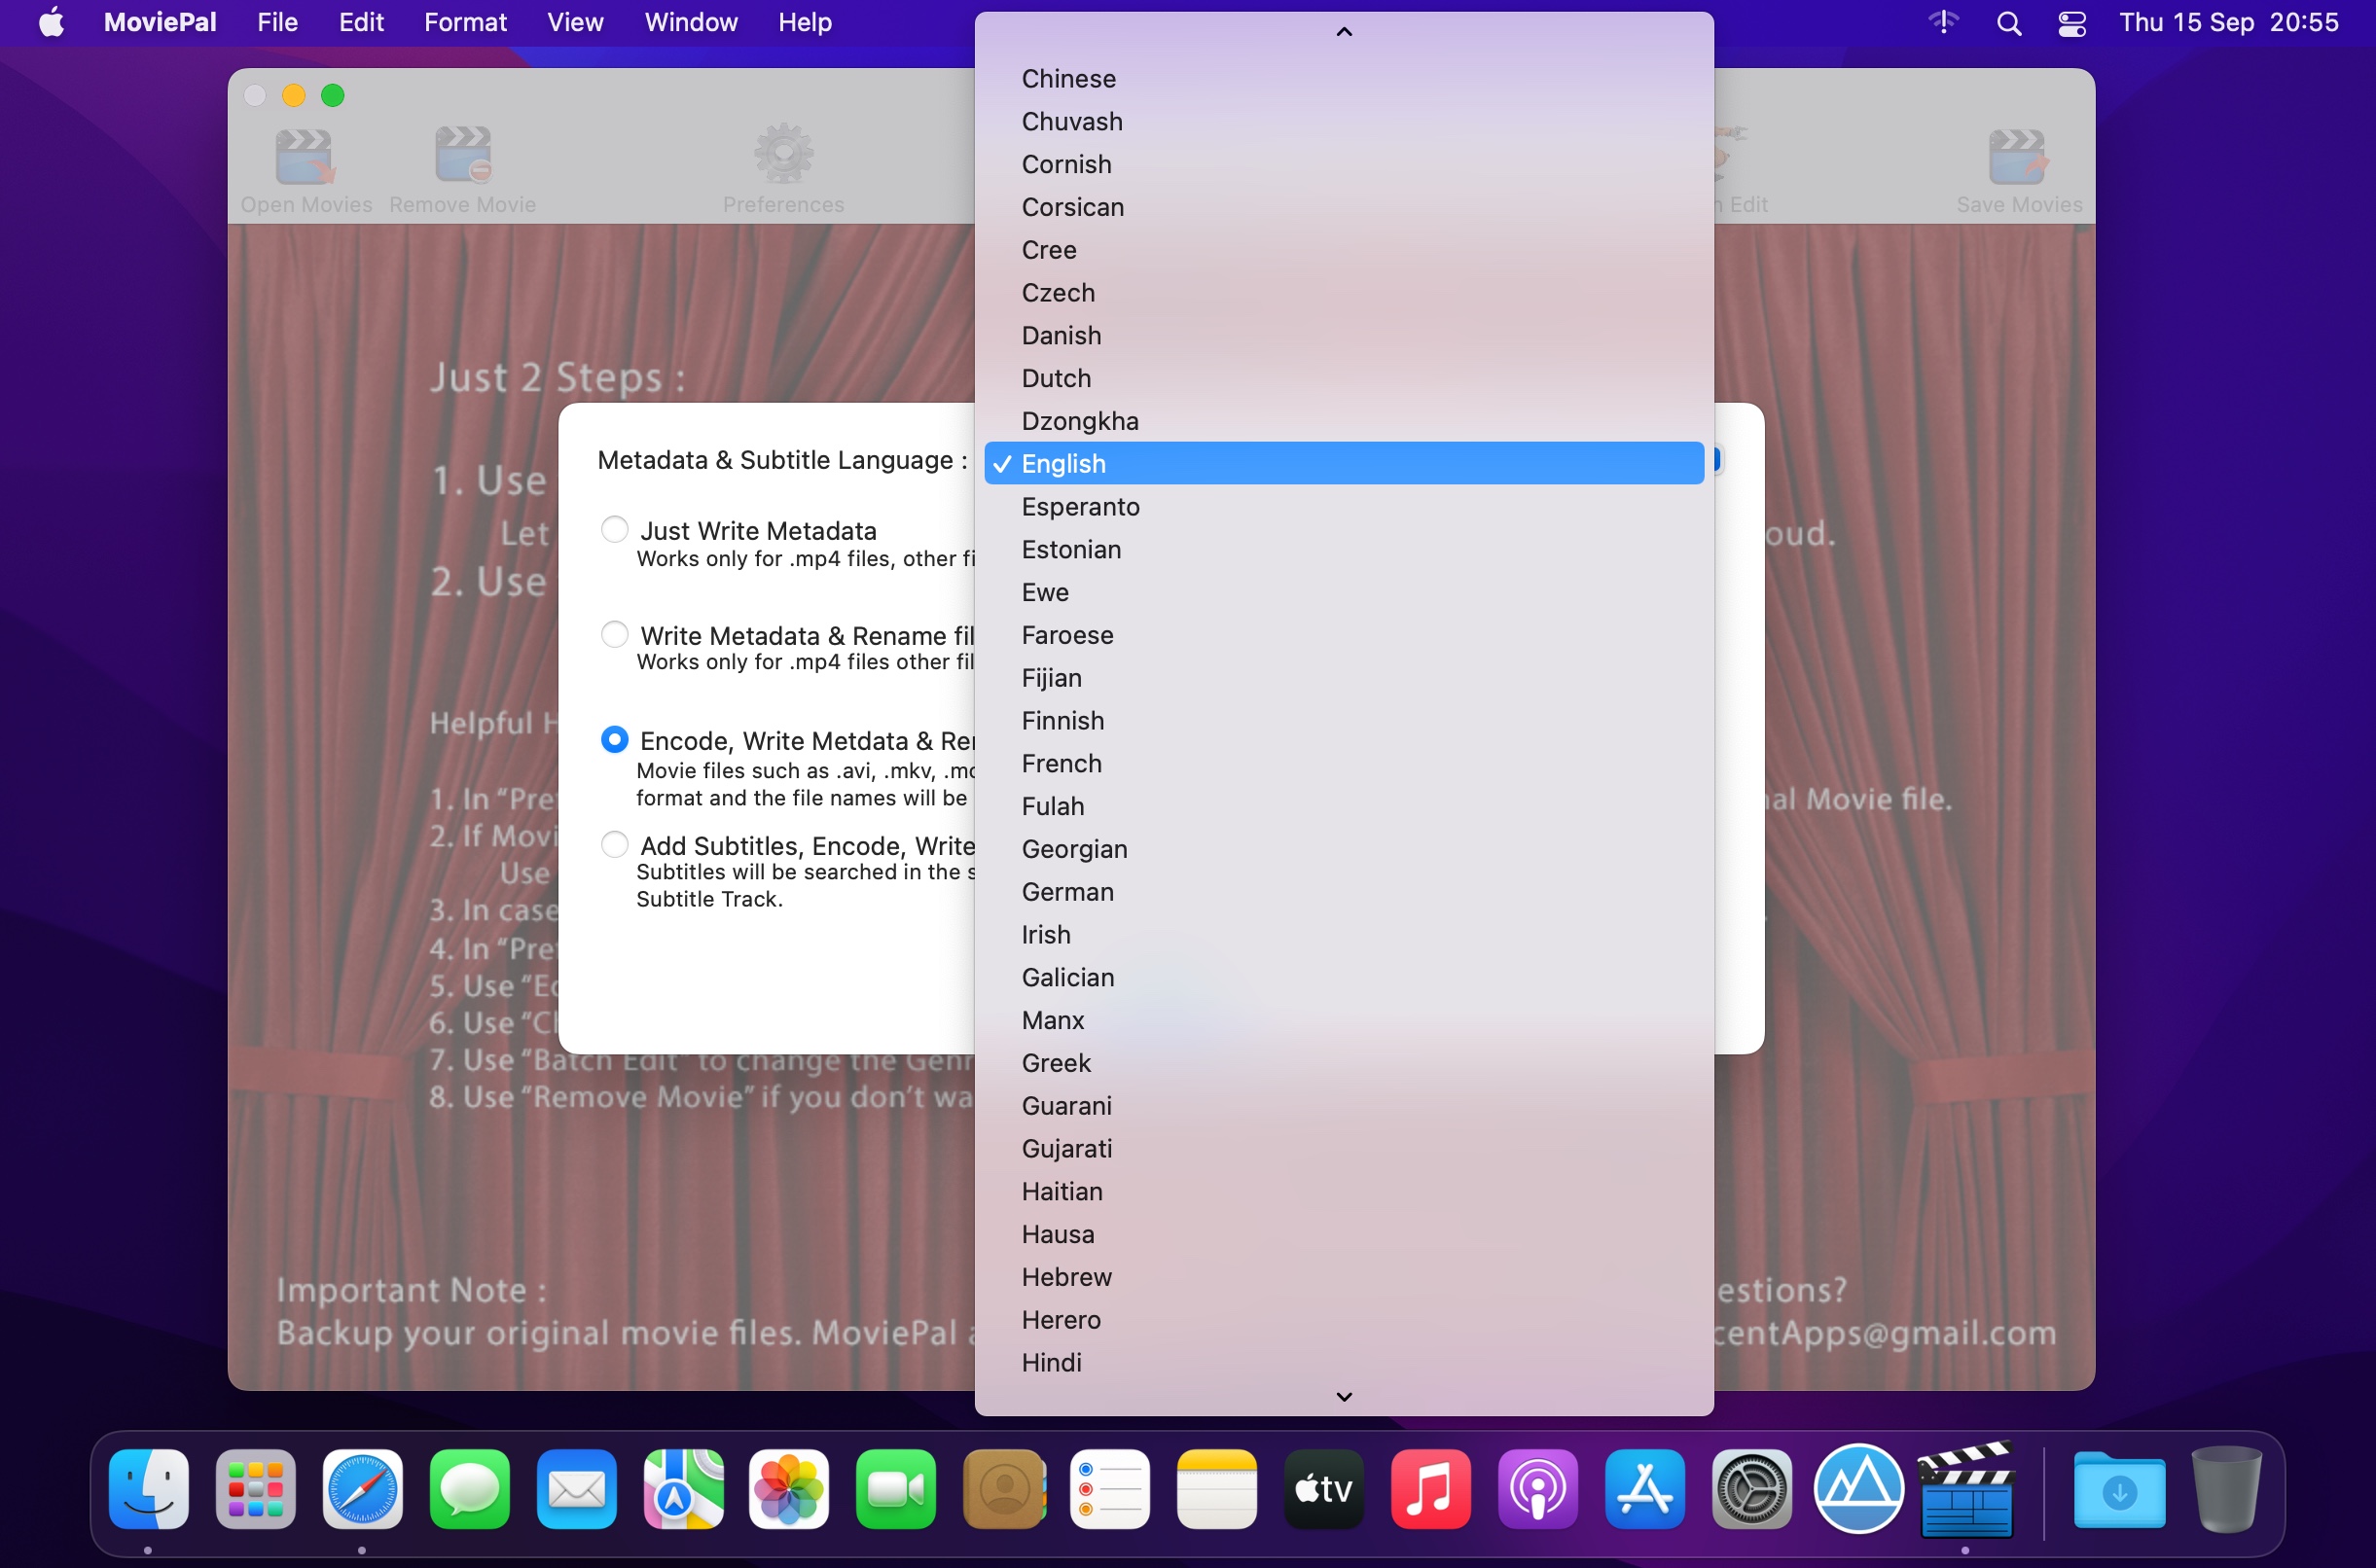Open Finder from the dock
This screenshot has height=1568, width=2376.
coord(148,1489)
